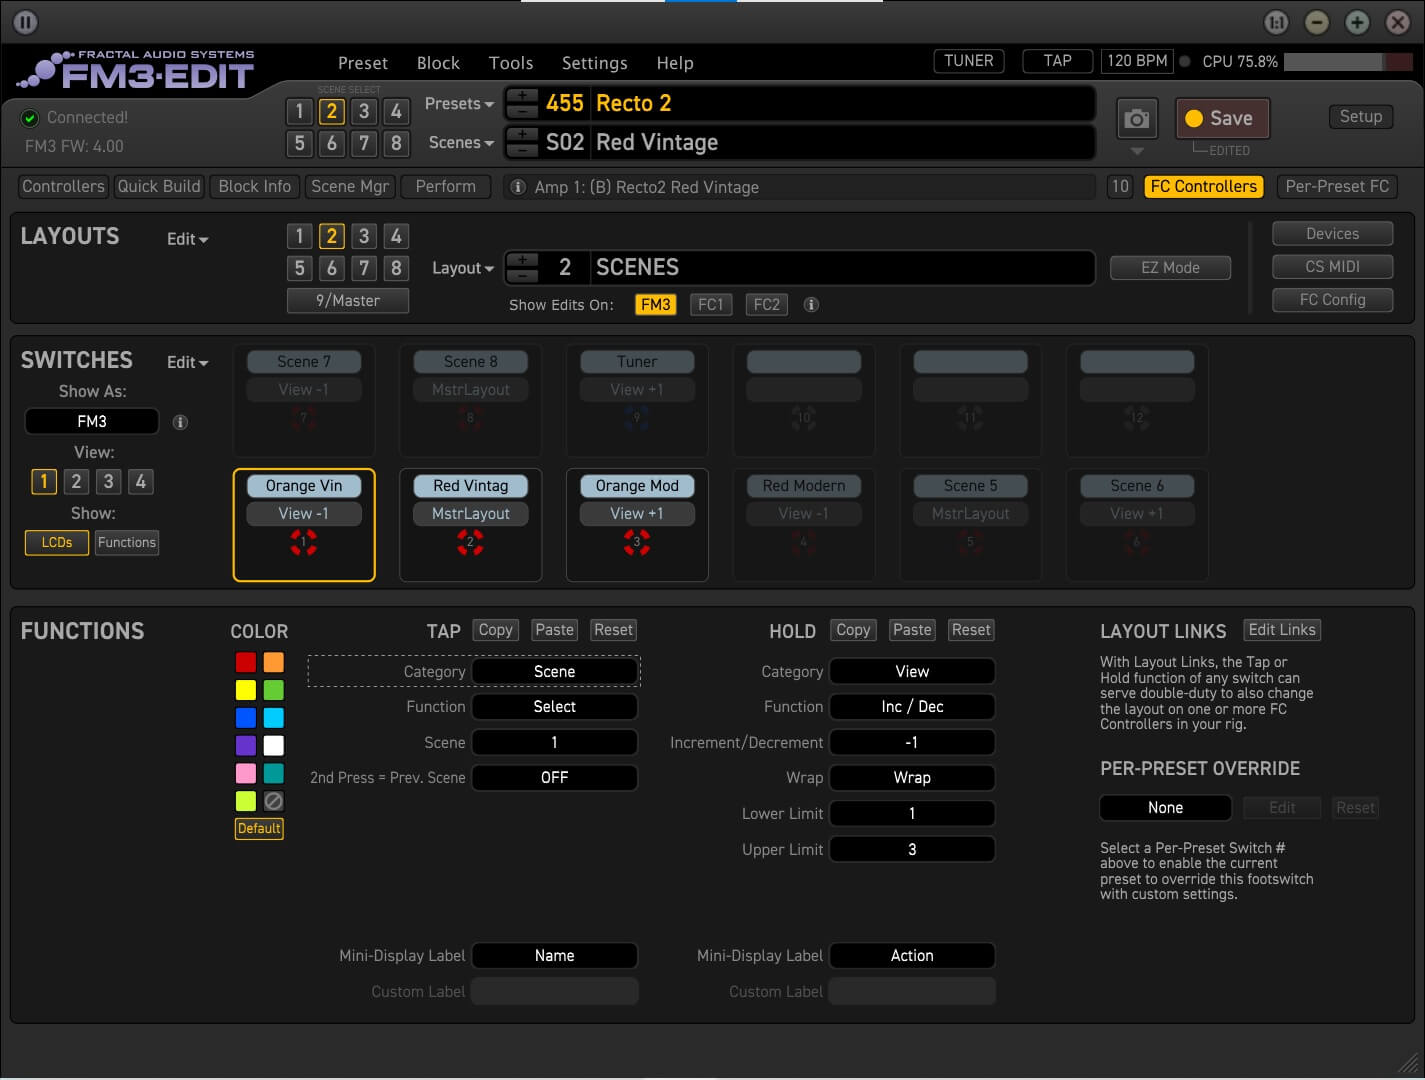Viewport: 1425px width, 1080px height.
Task: Click the info icon beside Amp 1 status
Action: point(518,187)
